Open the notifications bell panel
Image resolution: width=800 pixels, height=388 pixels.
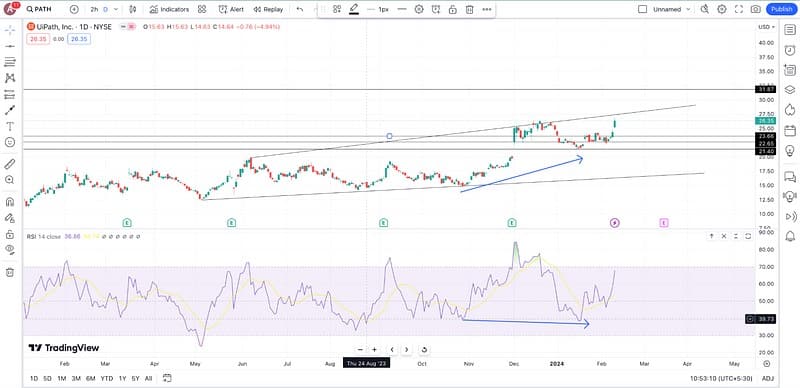(790, 236)
